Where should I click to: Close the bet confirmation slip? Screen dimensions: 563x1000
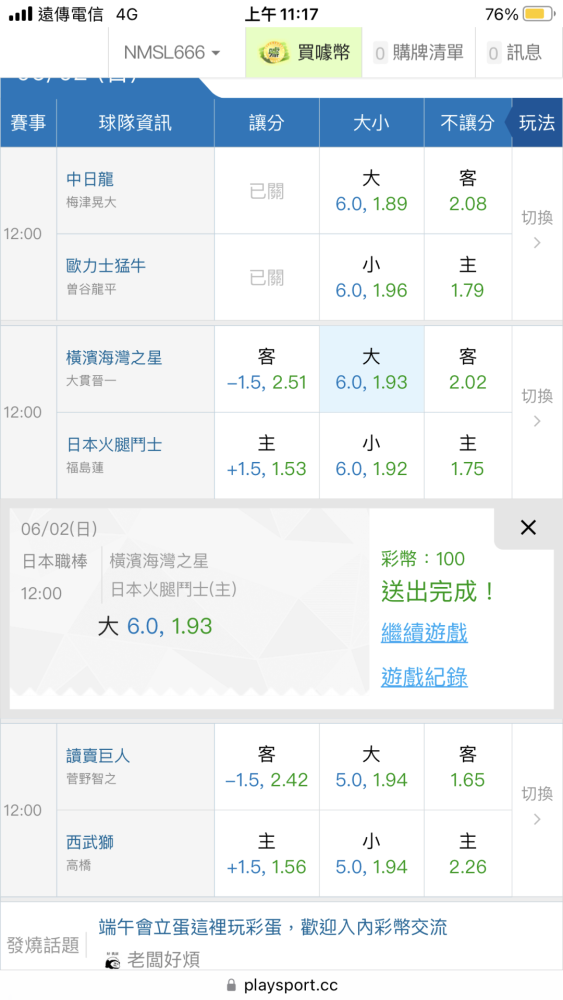pos(528,527)
